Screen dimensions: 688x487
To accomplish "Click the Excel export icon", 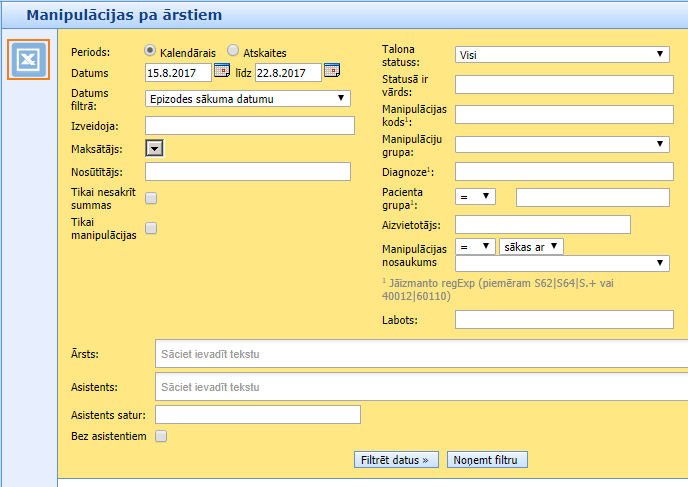I will click(28, 60).
